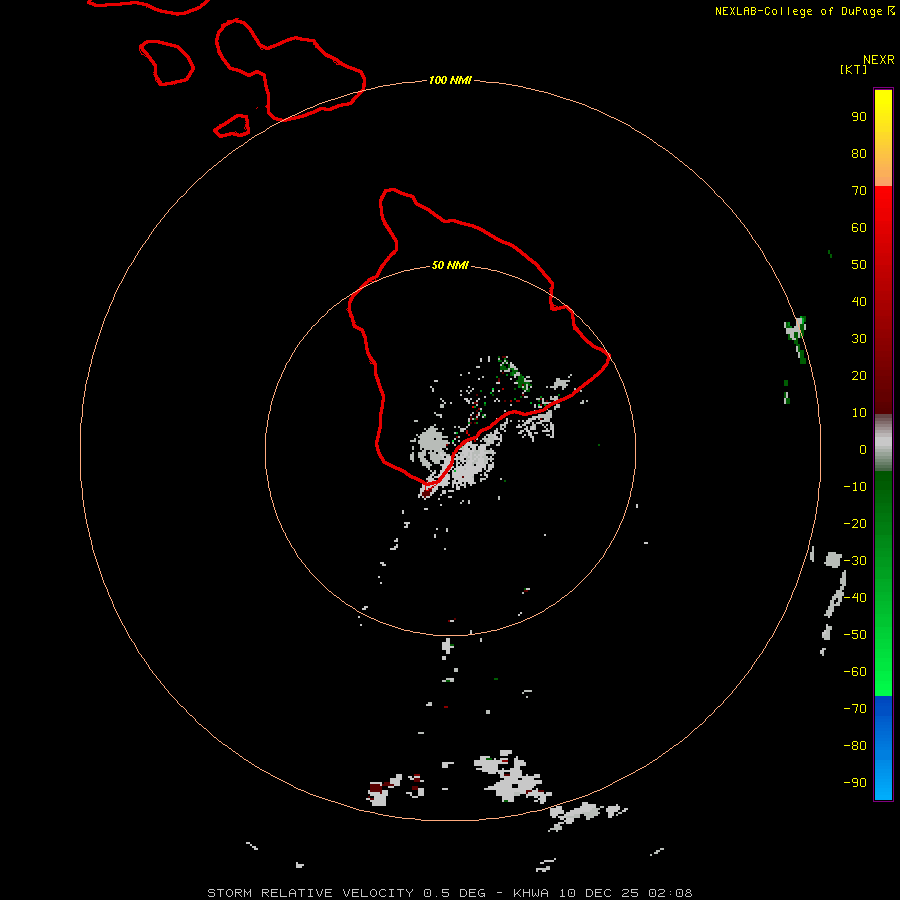Screen dimensions: 900x900
Task: Click the 40 value on the velocity scale
Action: pos(859,301)
